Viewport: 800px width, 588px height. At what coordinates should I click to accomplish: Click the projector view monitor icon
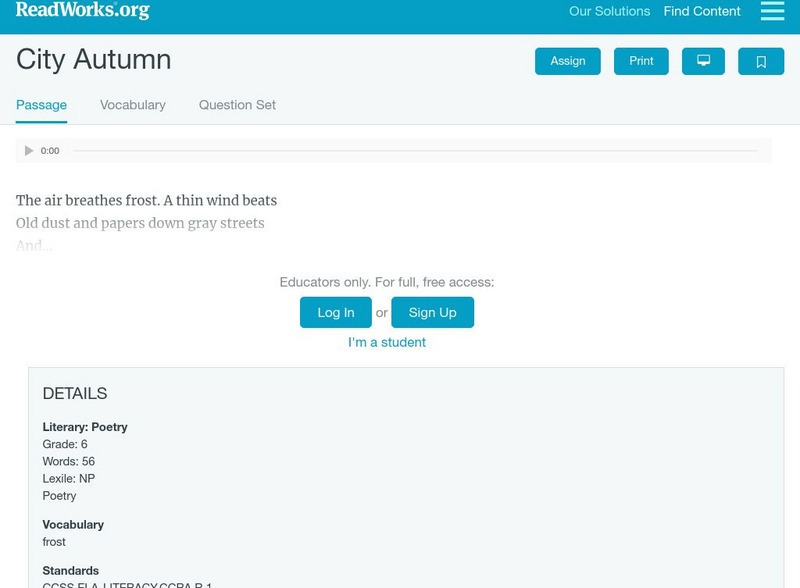(x=703, y=61)
